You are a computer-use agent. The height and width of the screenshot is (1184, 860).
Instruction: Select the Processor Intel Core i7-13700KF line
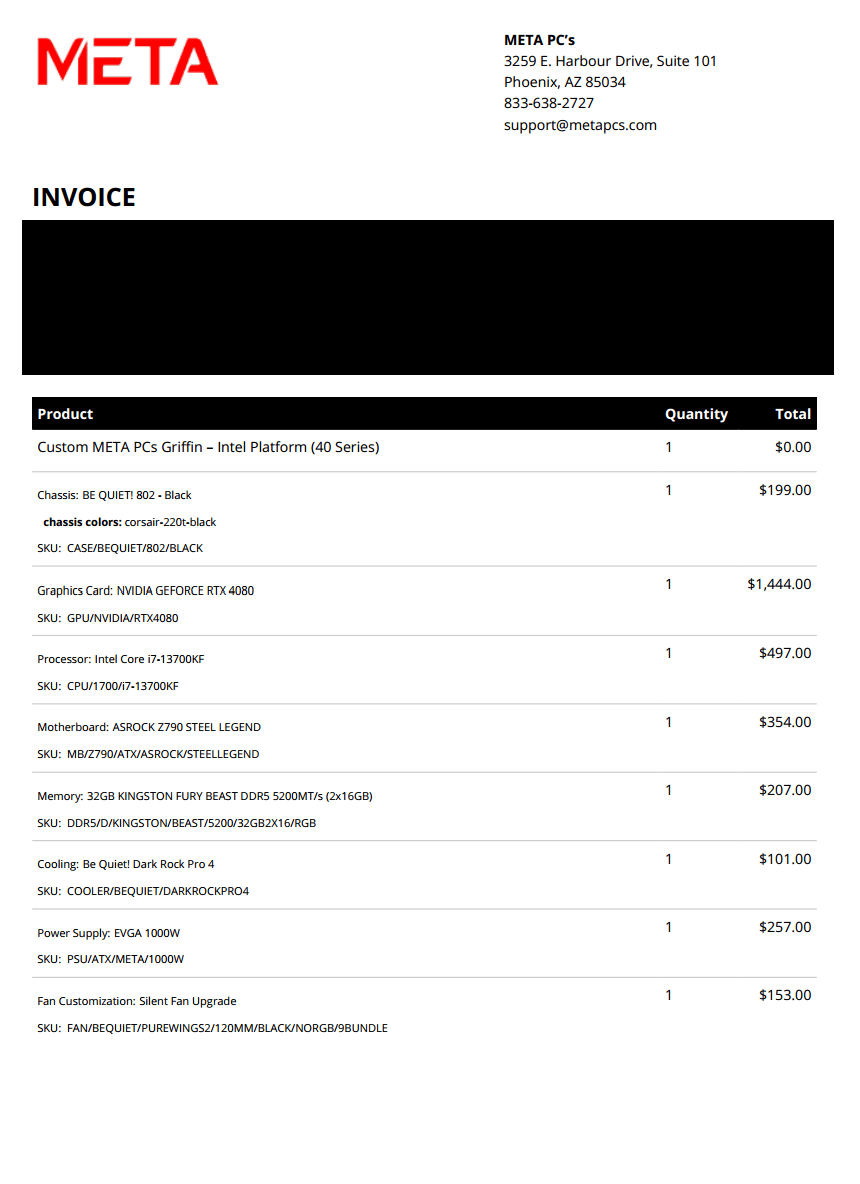pyautogui.click(x=121, y=659)
